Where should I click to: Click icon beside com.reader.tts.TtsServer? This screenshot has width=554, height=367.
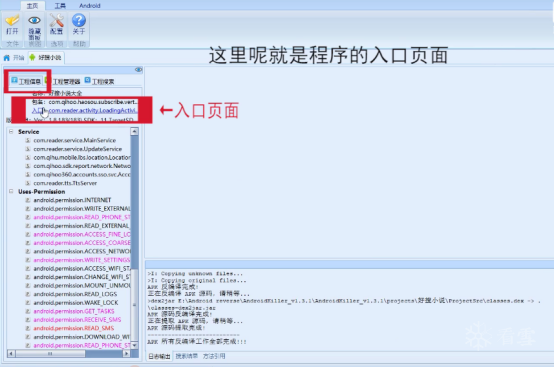pyautogui.click(x=28, y=183)
